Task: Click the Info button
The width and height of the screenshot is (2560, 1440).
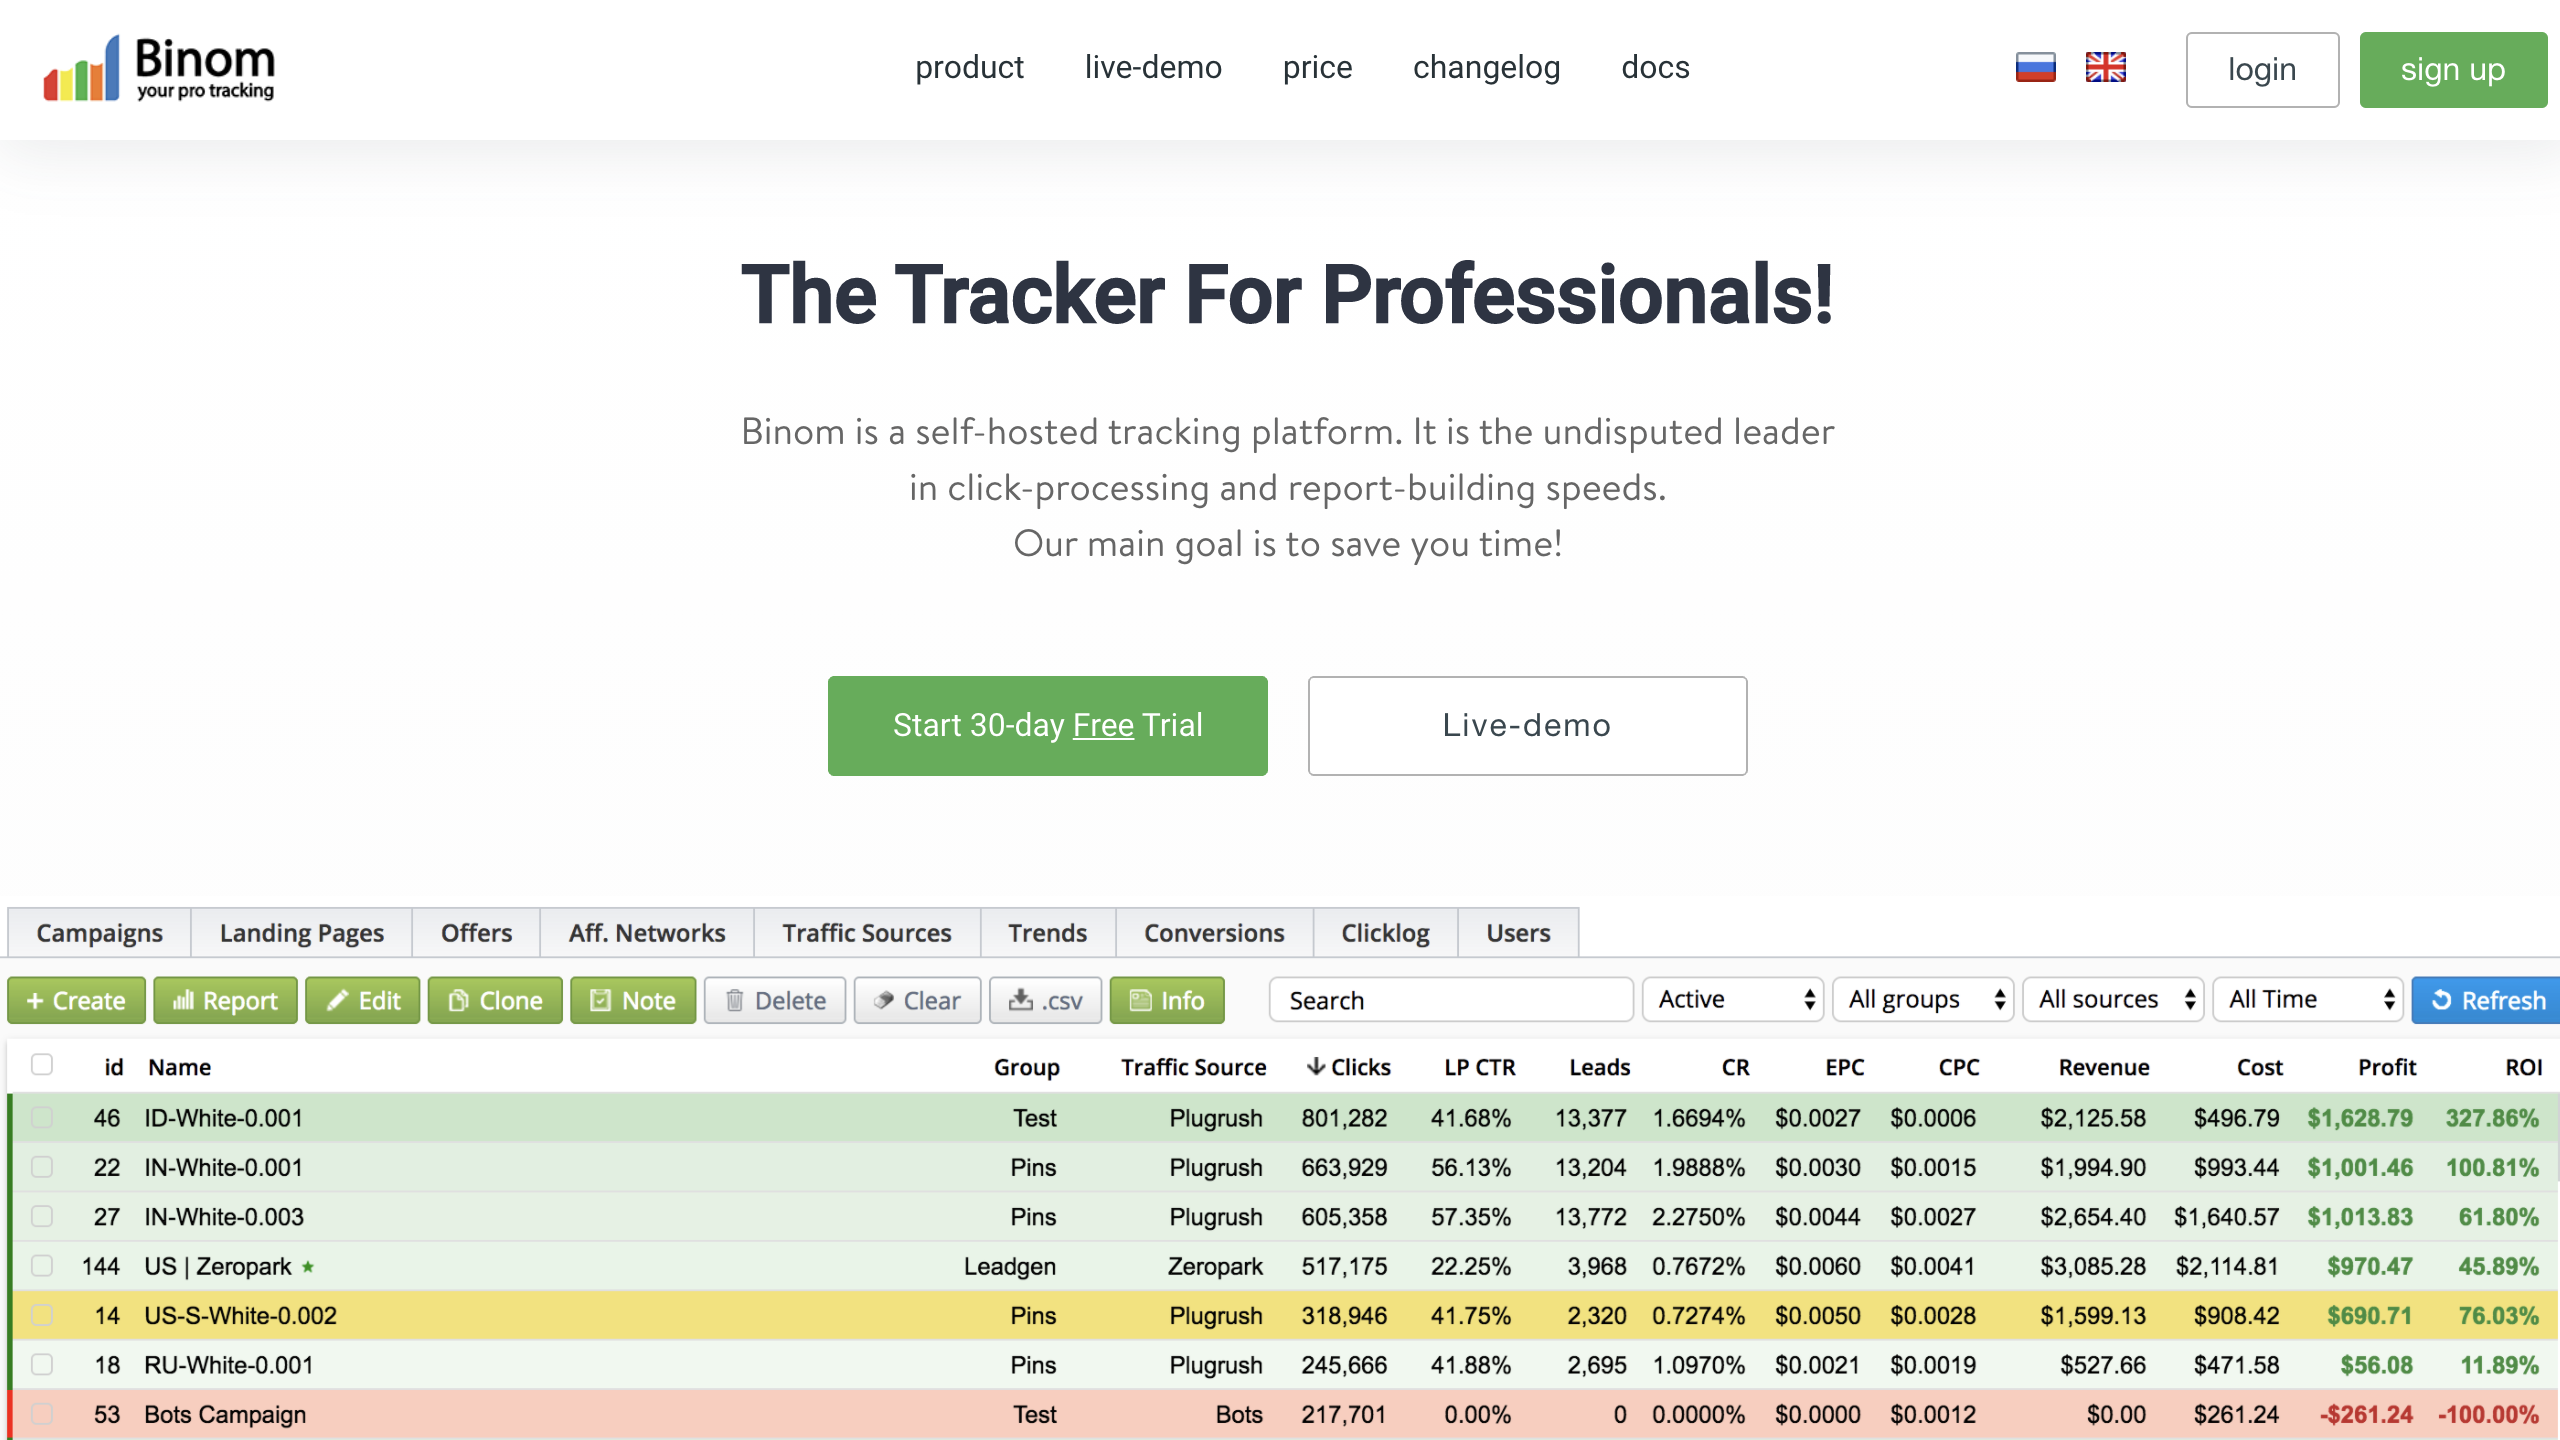Action: click(1167, 1000)
